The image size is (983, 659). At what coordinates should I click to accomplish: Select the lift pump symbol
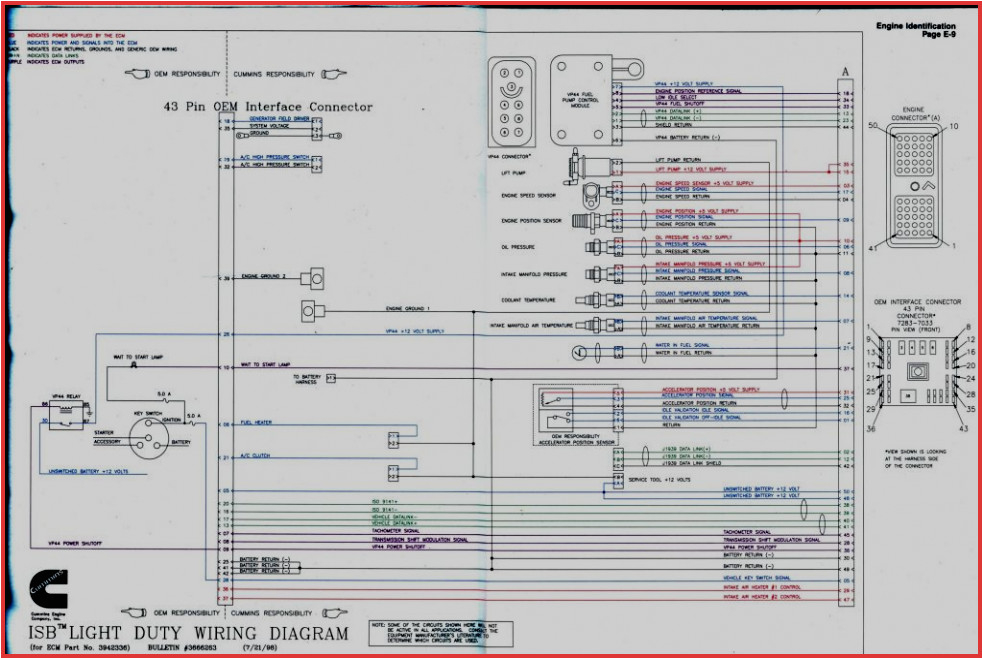click(x=578, y=163)
